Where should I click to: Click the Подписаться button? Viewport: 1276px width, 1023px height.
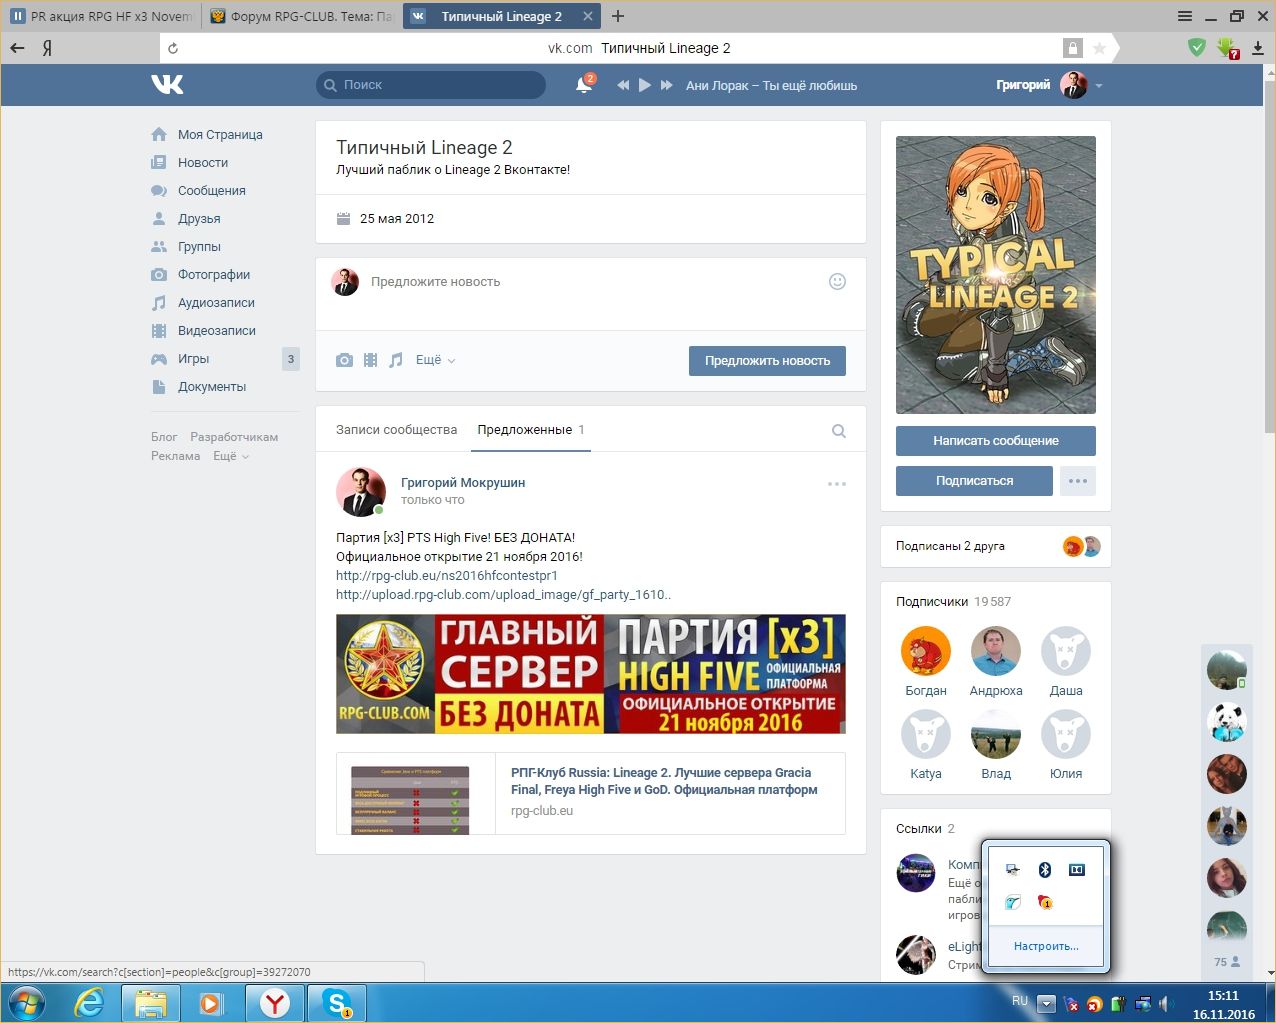(974, 481)
